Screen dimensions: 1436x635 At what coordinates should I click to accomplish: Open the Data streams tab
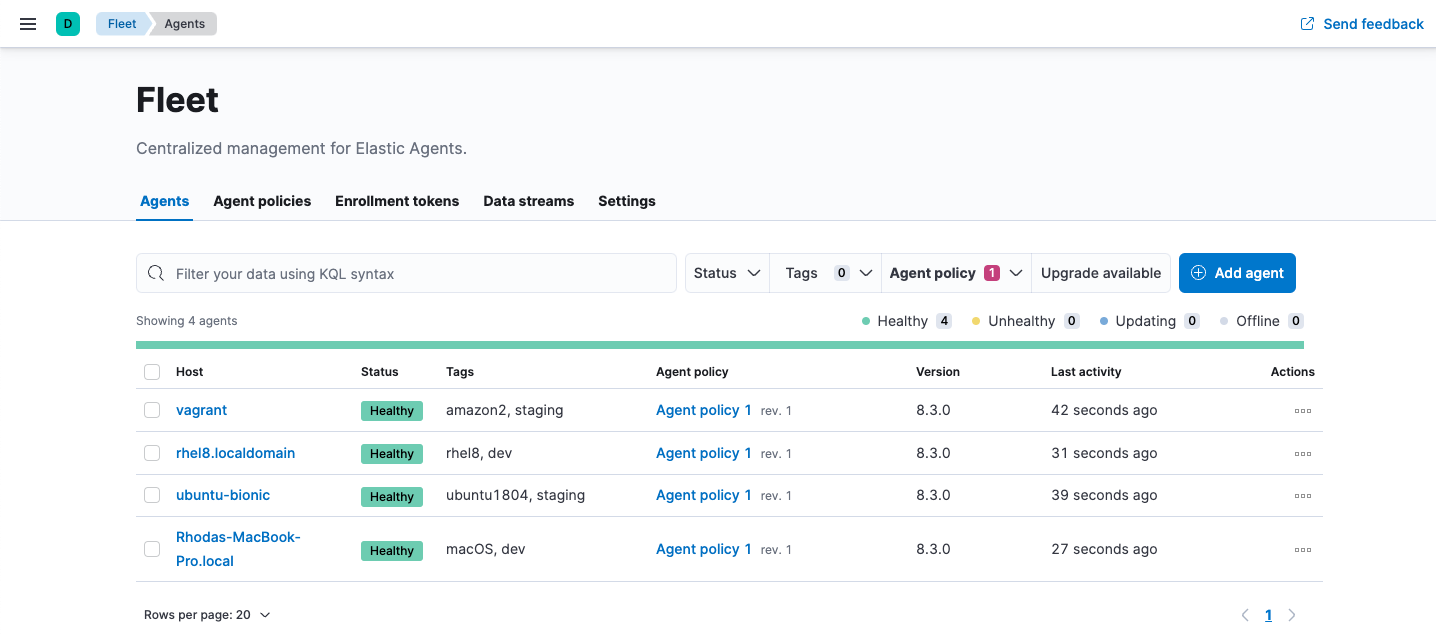[x=528, y=201]
